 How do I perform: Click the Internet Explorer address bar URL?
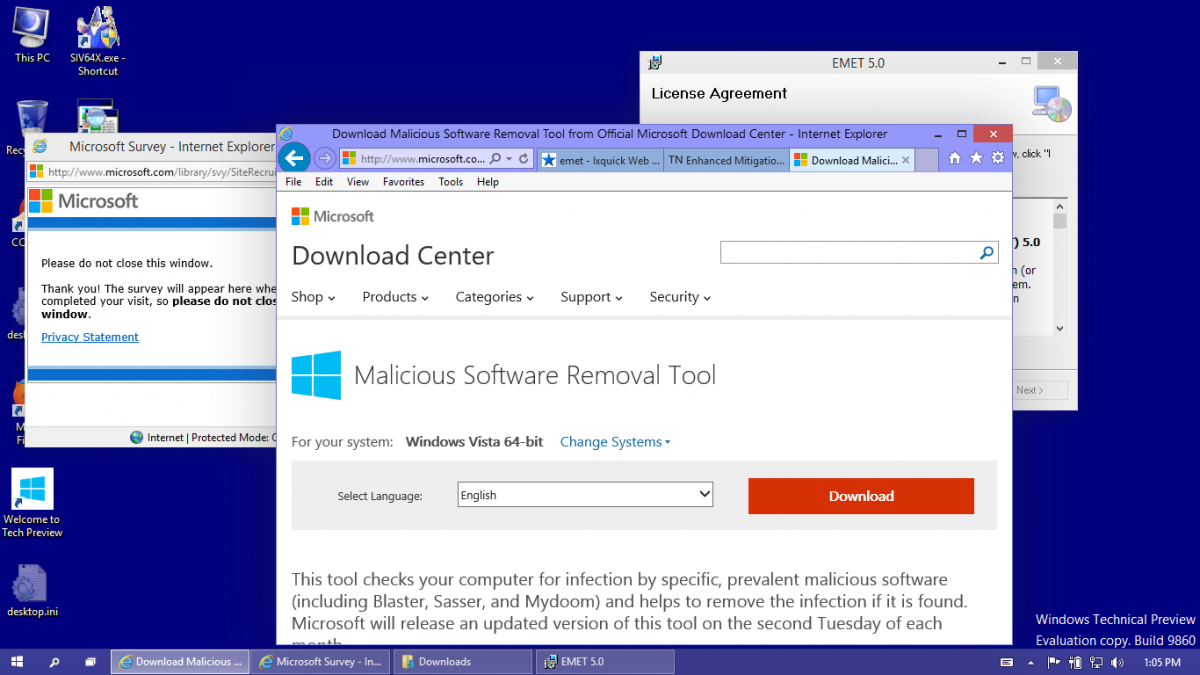(422, 159)
